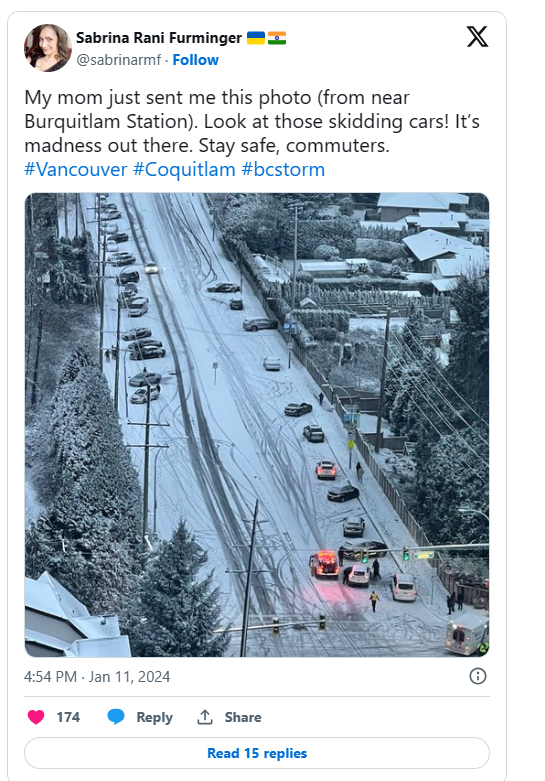Screen dimensions: 545x781
Task: Open the snowy road photo
Action: pyautogui.click(x=257, y=425)
